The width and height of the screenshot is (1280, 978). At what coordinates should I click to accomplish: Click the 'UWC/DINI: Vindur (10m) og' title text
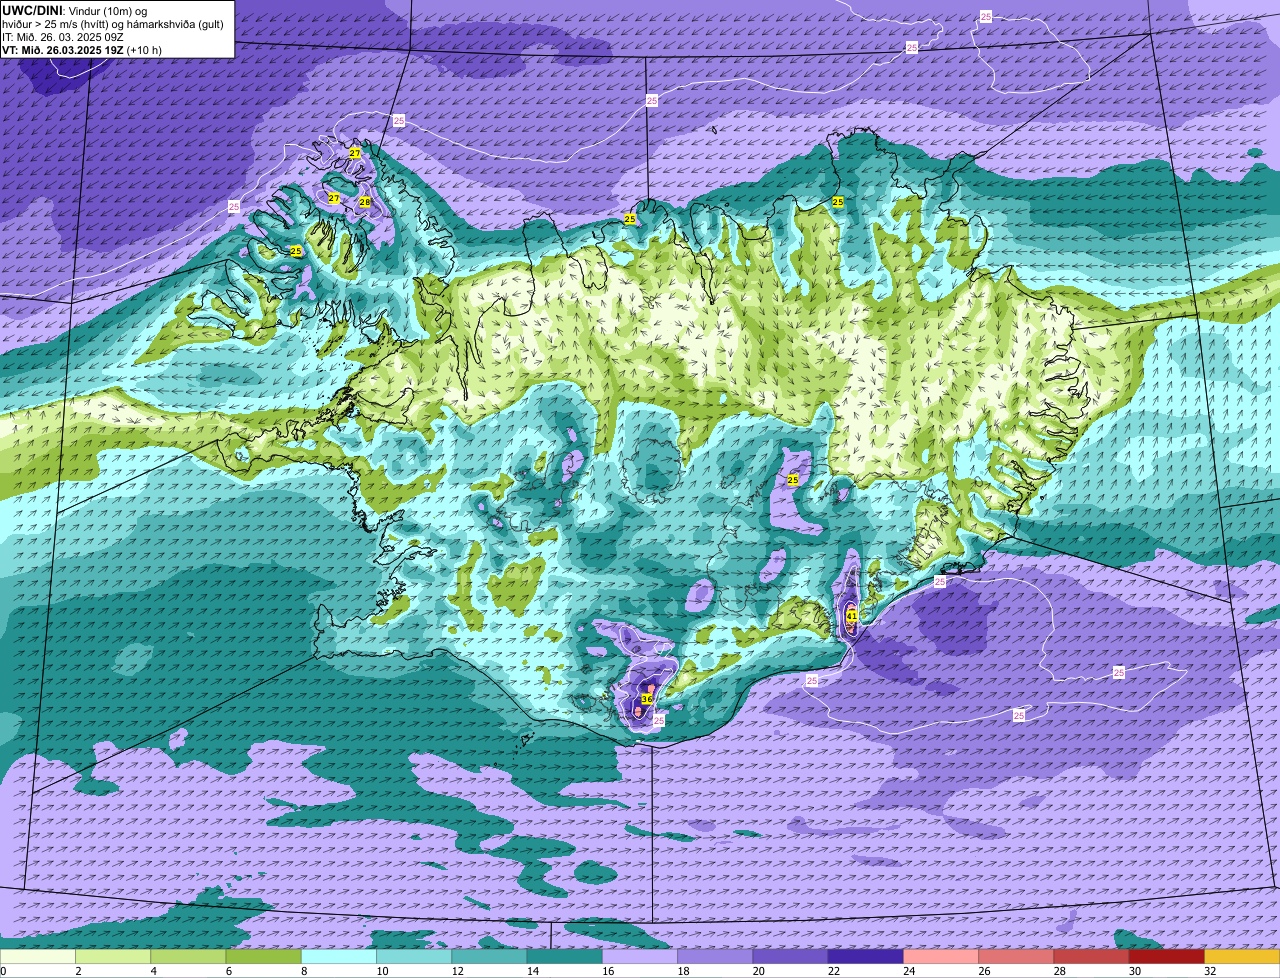[74, 10]
